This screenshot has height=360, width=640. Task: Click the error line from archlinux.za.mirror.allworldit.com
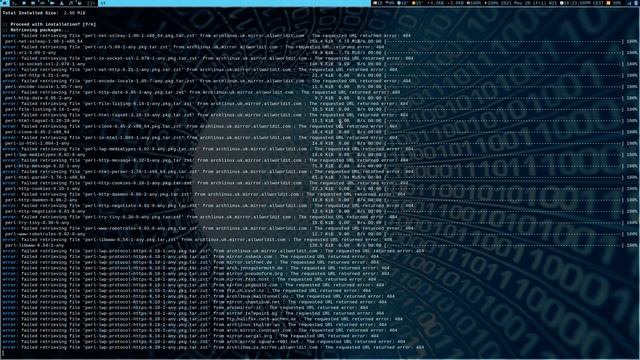click(213, 347)
